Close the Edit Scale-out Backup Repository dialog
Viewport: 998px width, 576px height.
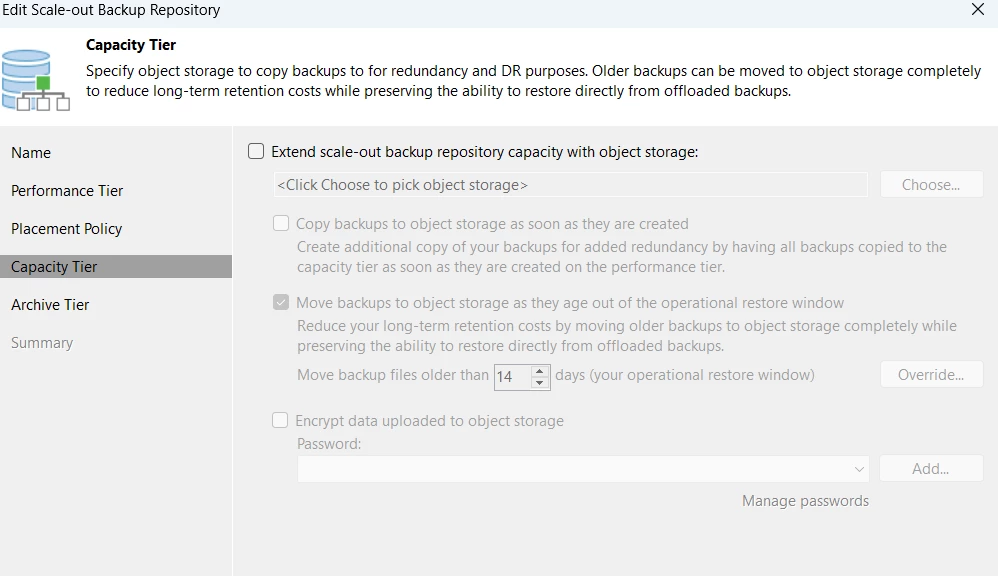[x=977, y=10]
